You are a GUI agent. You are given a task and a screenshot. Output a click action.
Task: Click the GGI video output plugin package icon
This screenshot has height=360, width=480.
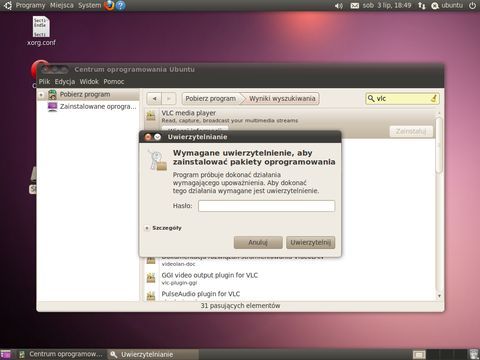coord(151,277)
